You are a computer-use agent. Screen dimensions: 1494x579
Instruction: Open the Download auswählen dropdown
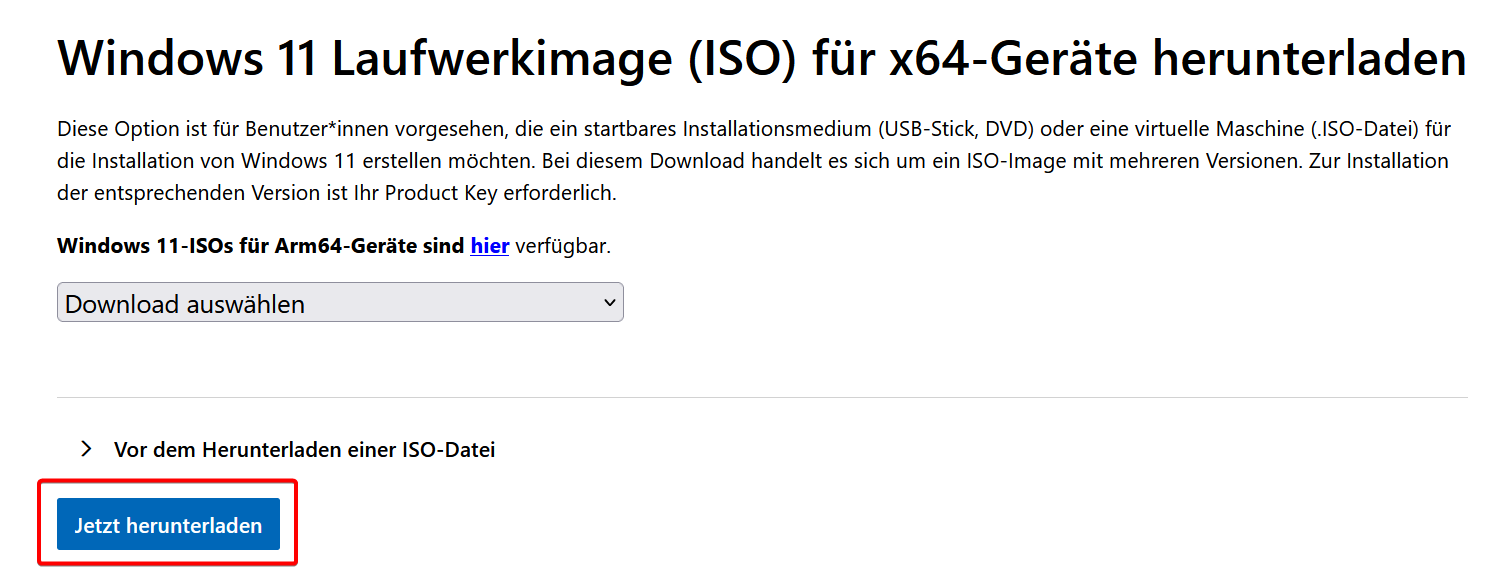coord(340,303)
